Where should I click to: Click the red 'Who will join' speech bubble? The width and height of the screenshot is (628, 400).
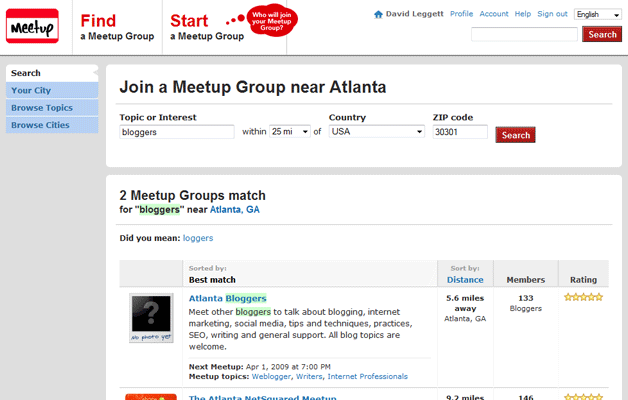pyautogui.click(x=272, y=20)
